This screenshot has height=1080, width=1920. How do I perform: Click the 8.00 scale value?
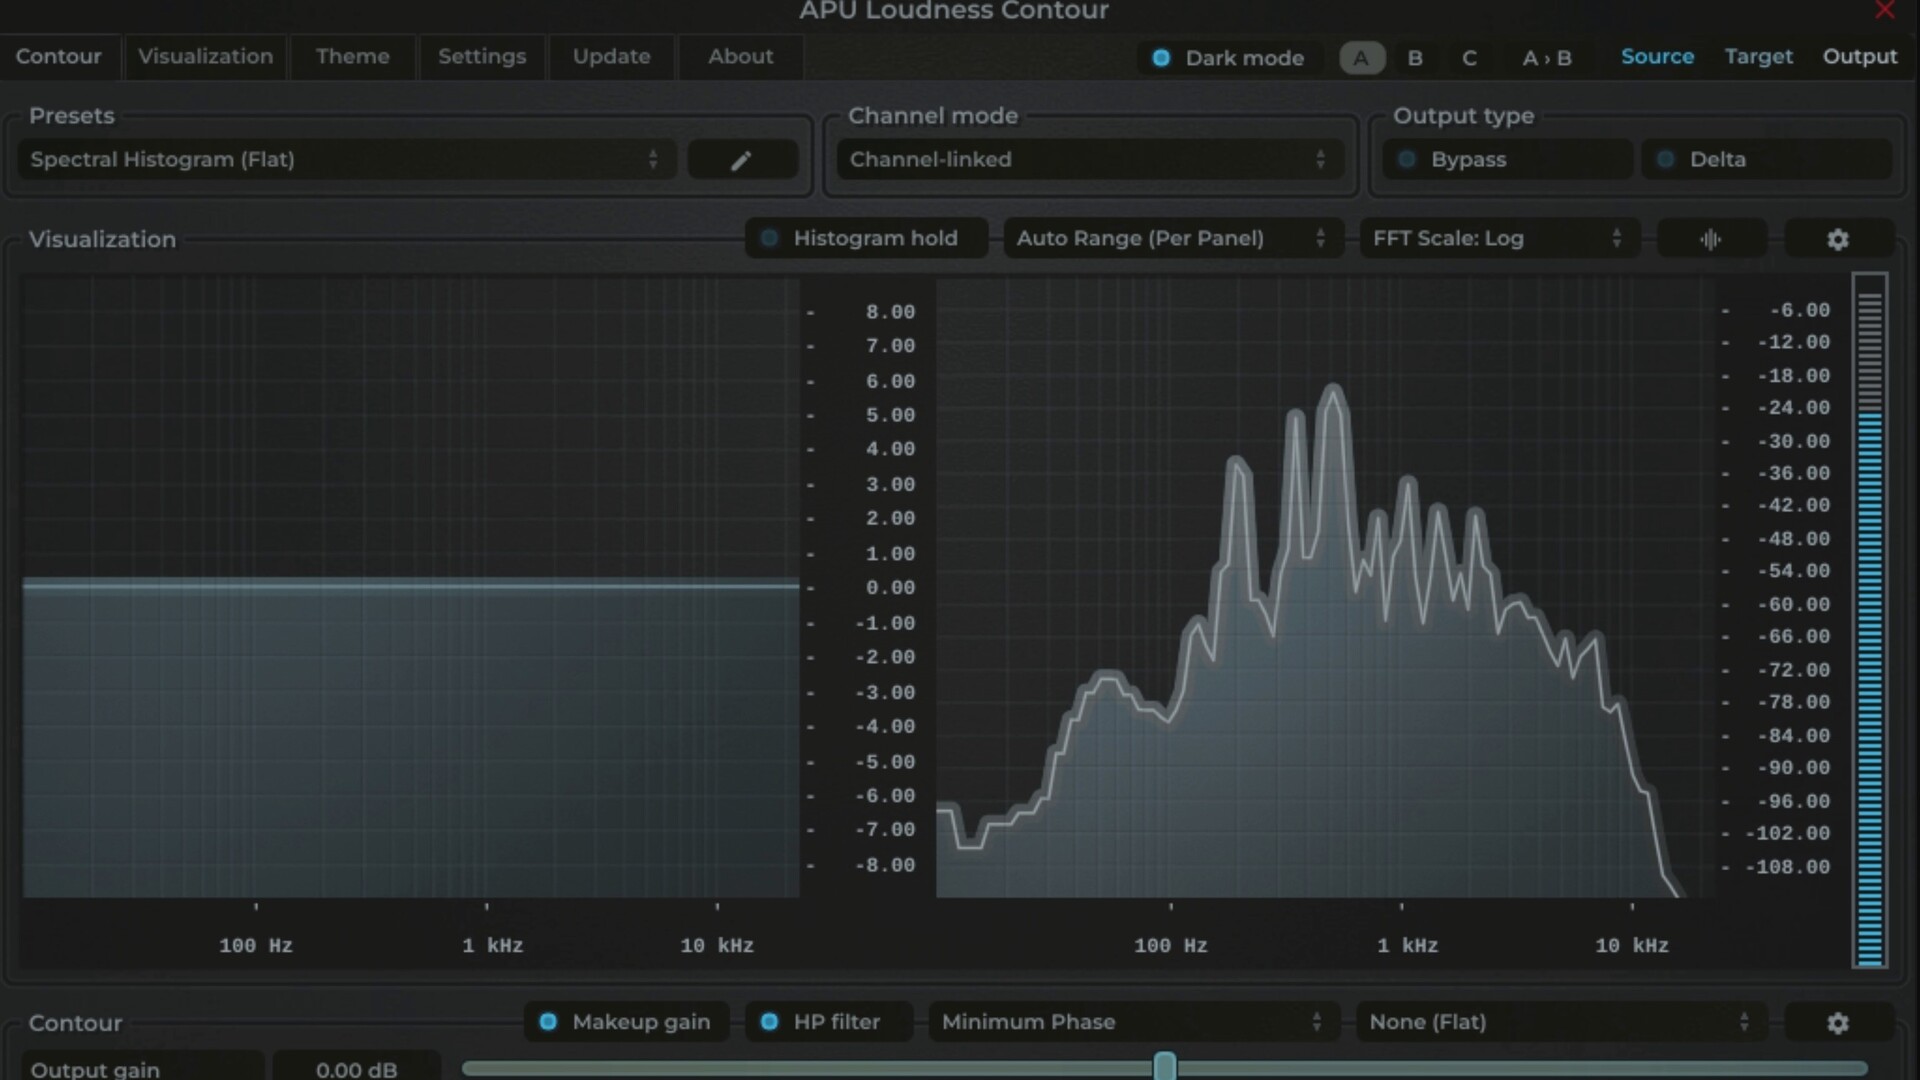point(890,312)
